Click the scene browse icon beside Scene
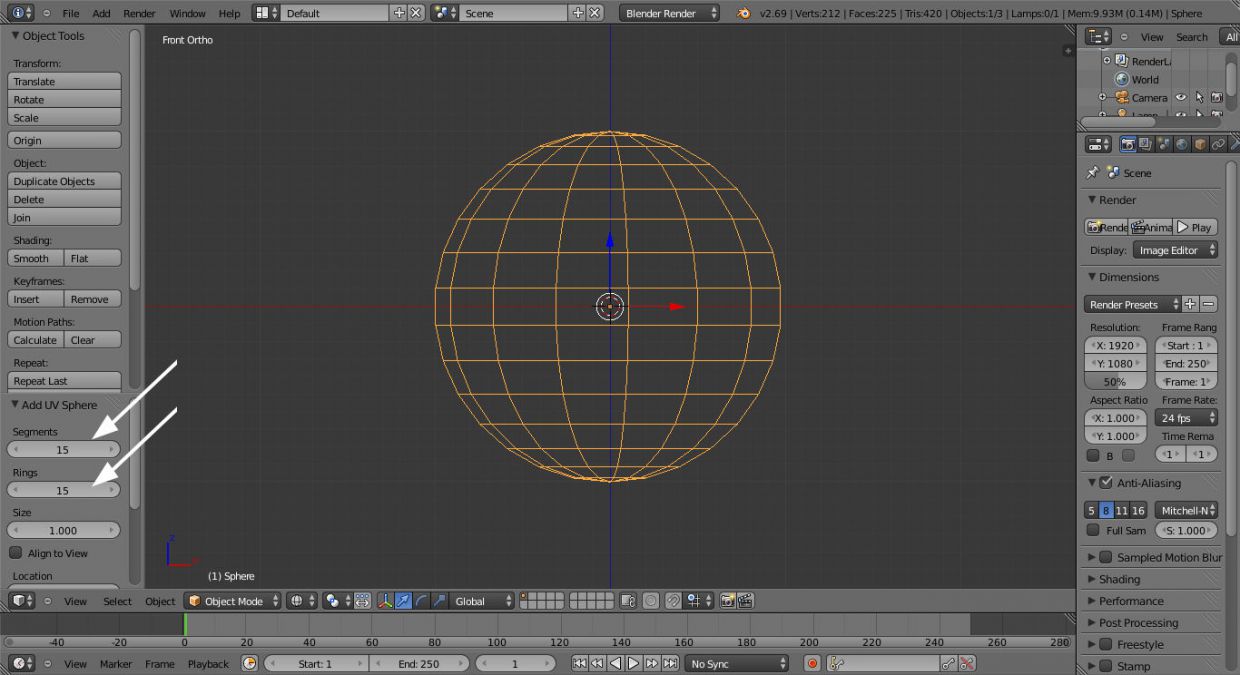 [445, 13]
